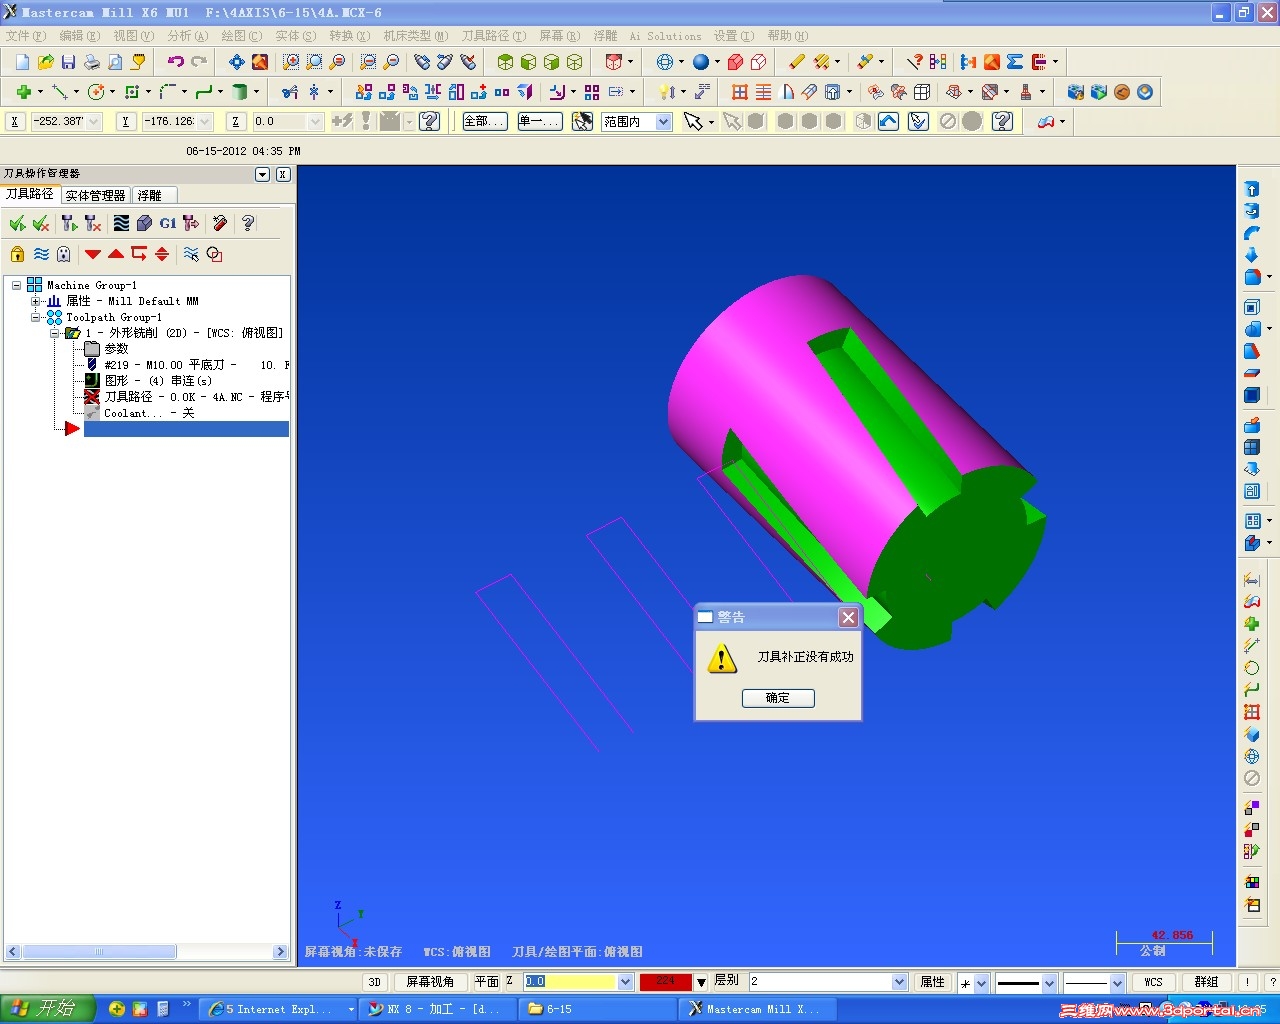Open the Z depth value dropdown
The image size is (1280, 1024).
tap(626, 982)
